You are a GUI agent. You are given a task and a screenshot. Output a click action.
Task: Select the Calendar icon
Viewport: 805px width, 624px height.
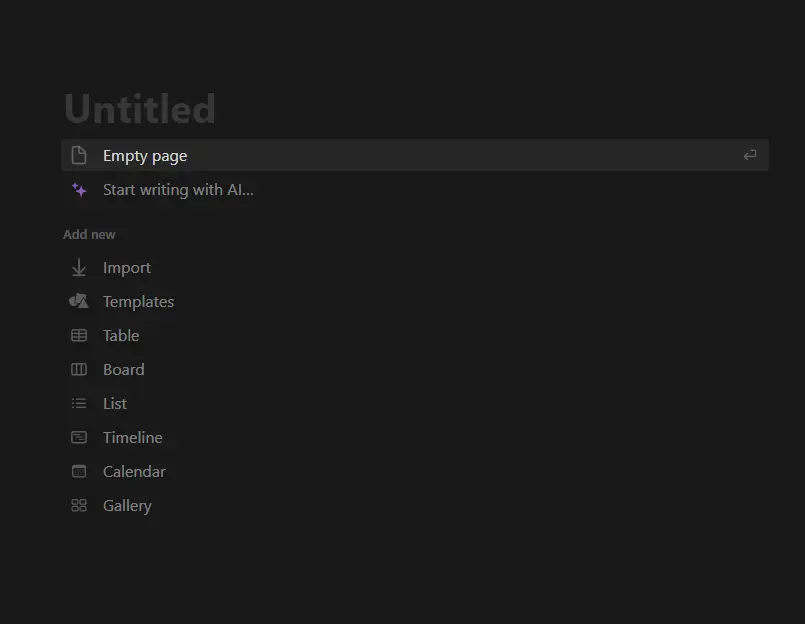[x=78, y=471]
